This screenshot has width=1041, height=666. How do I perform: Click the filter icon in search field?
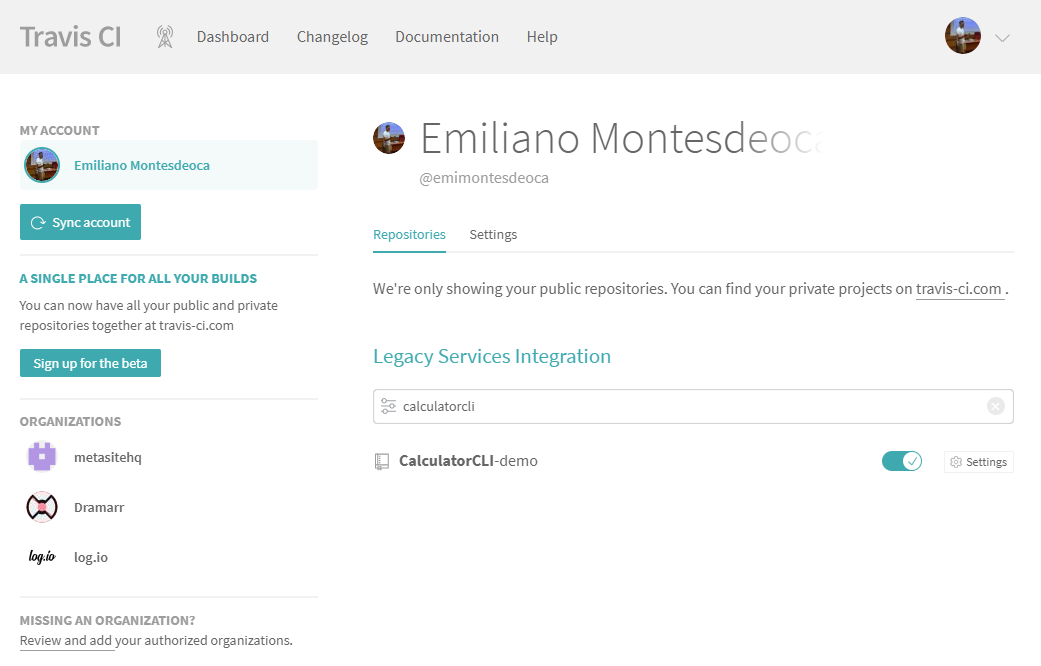coord(388,406)
